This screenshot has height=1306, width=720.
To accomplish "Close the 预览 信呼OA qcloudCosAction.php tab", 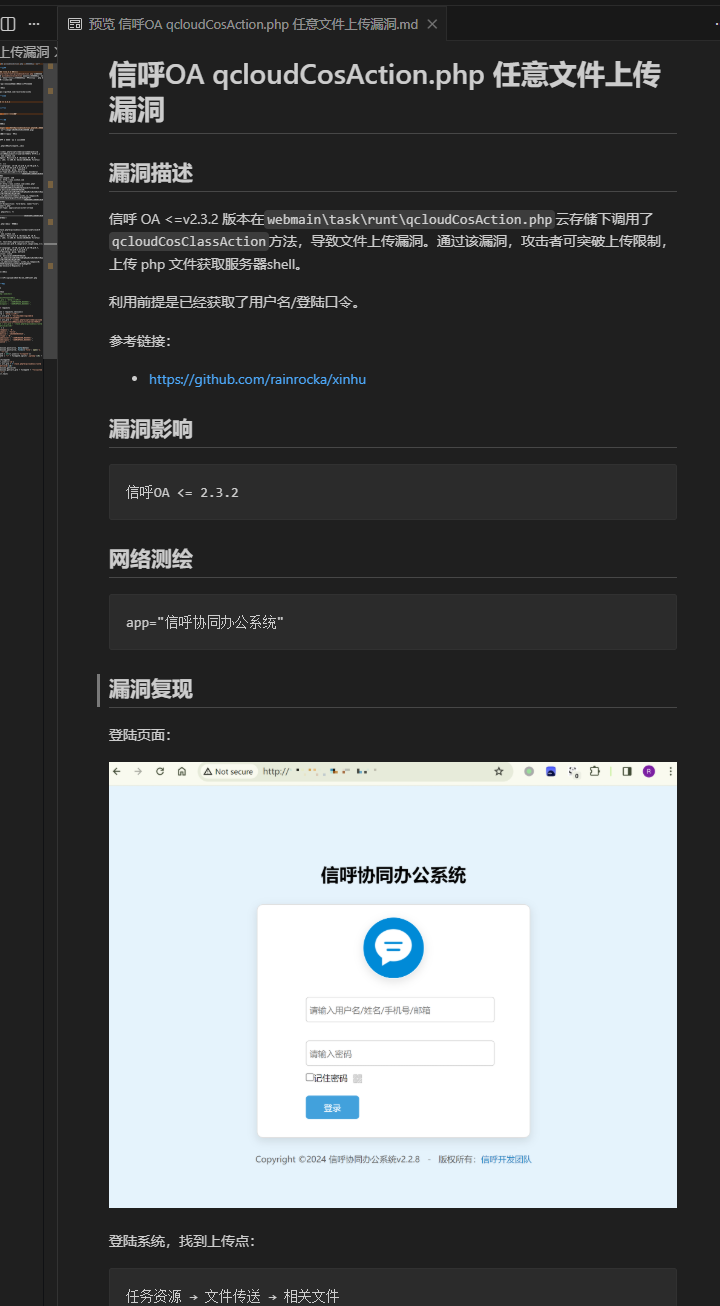I will click(x=432, y=24).
